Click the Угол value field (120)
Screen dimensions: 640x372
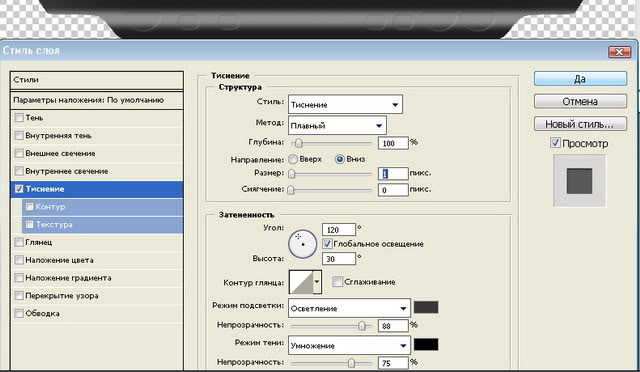(339, 229)
